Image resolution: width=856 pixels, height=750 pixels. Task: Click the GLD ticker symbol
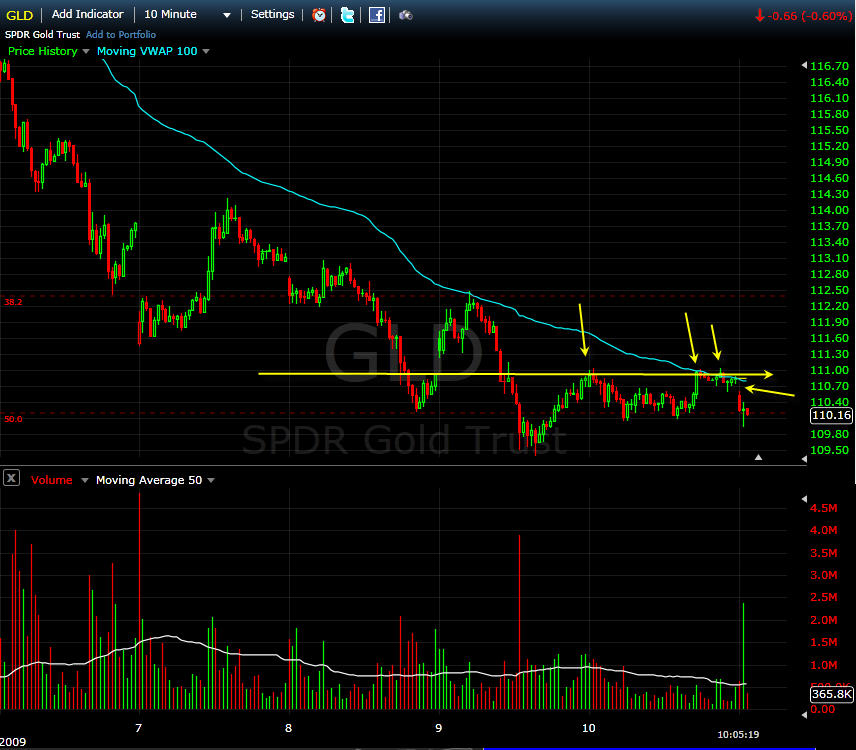point(20,15)
